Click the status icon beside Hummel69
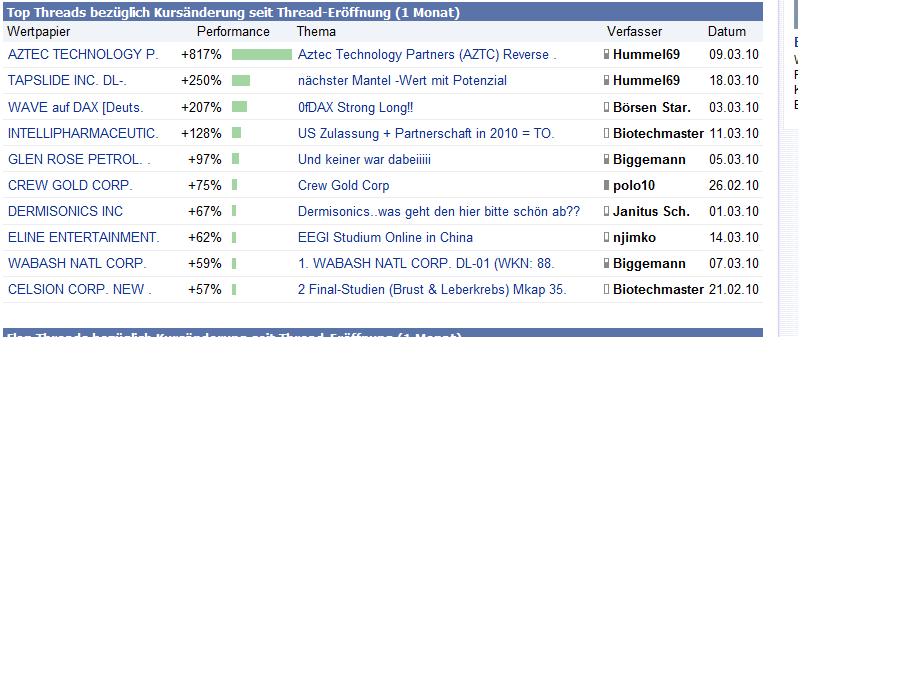This screenshot has height=692, width=922. click(x=605, y=54)
